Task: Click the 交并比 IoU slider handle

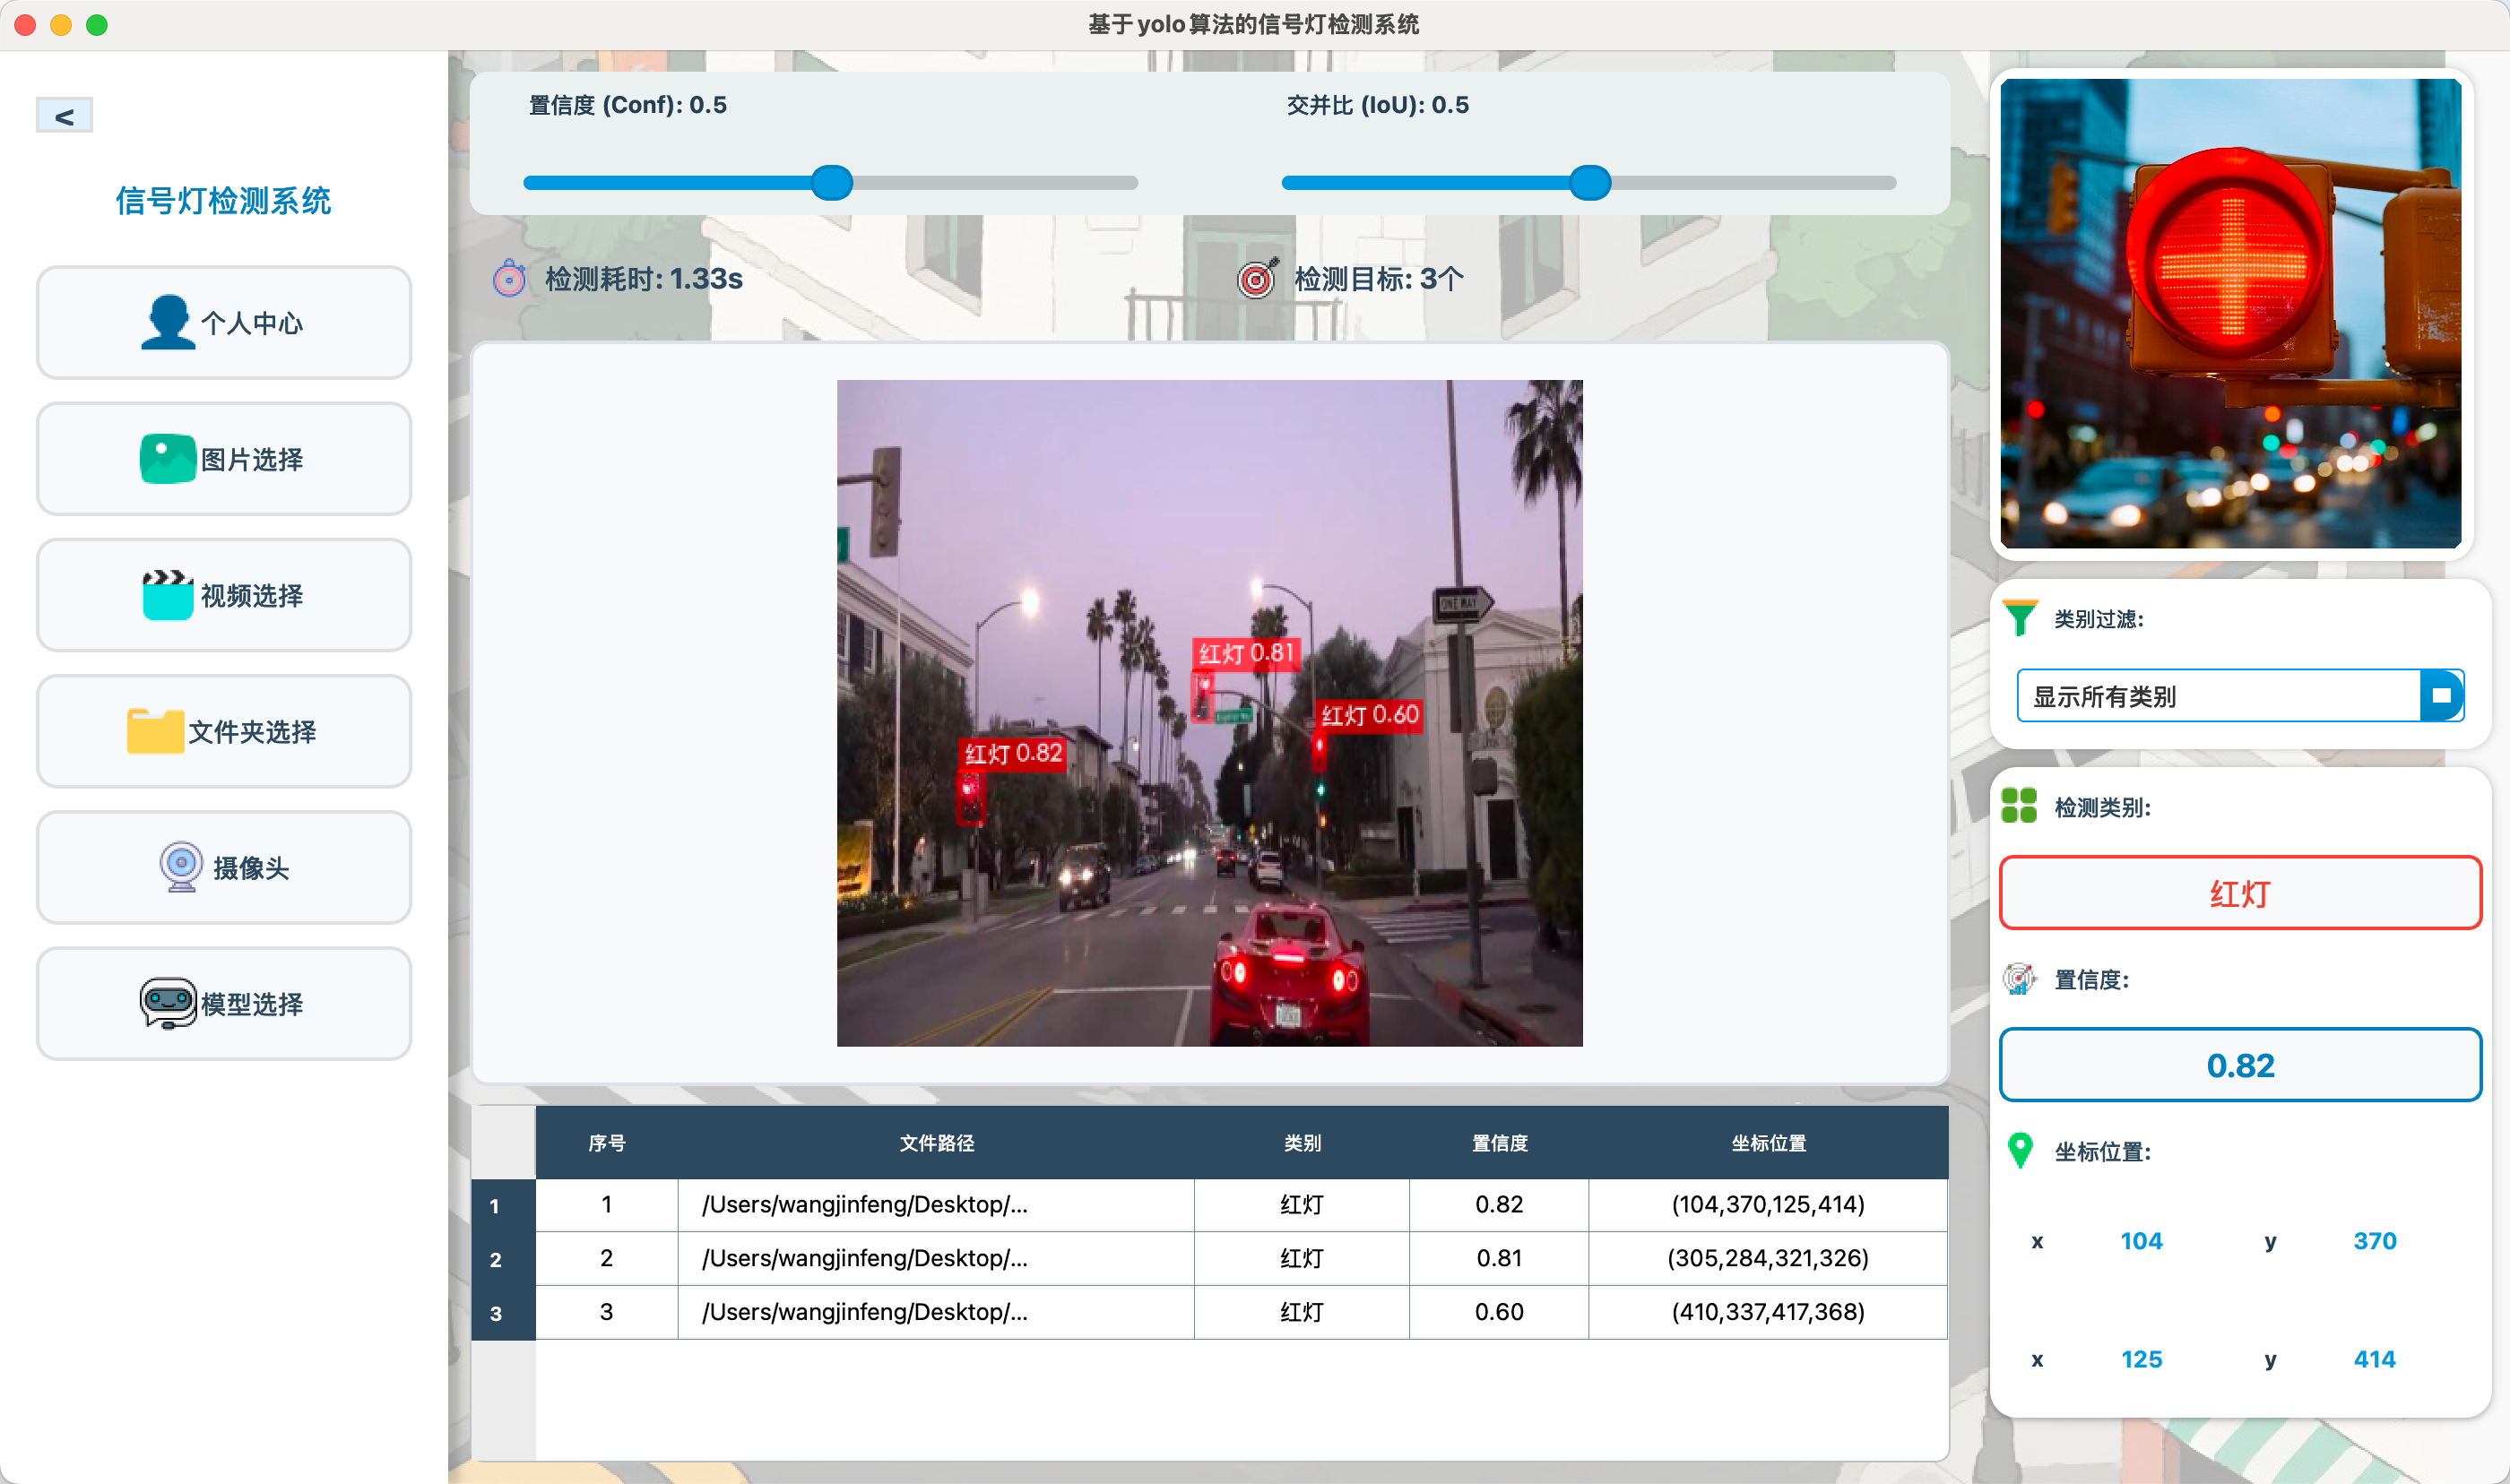Action: click(1589, 183)
